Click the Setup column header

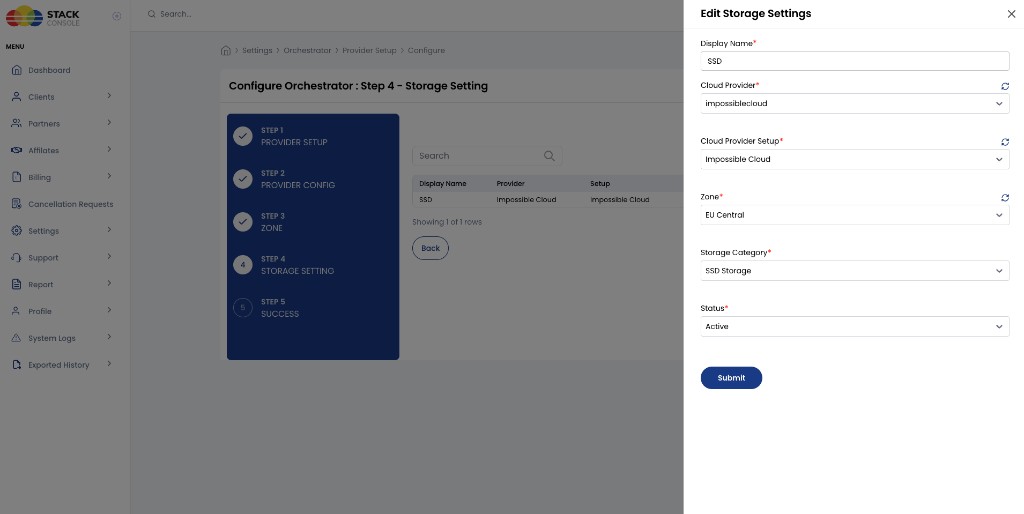point(600,184)
